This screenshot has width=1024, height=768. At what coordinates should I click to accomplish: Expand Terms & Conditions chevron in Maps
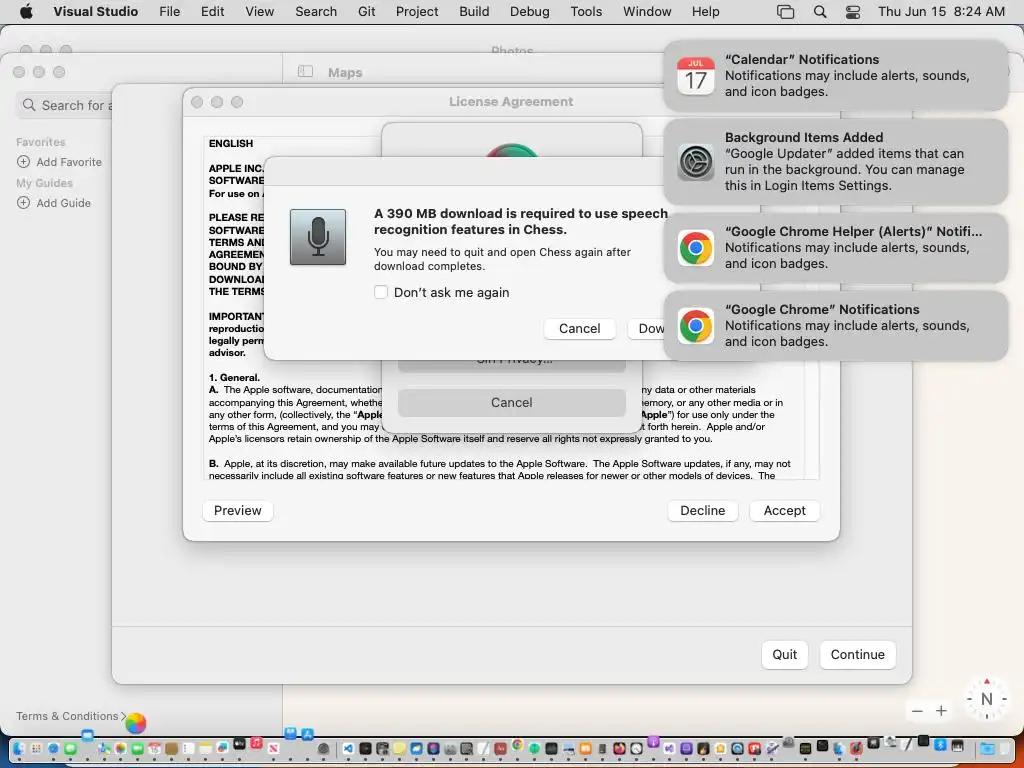pyautogui.click(x=123, y=716)
